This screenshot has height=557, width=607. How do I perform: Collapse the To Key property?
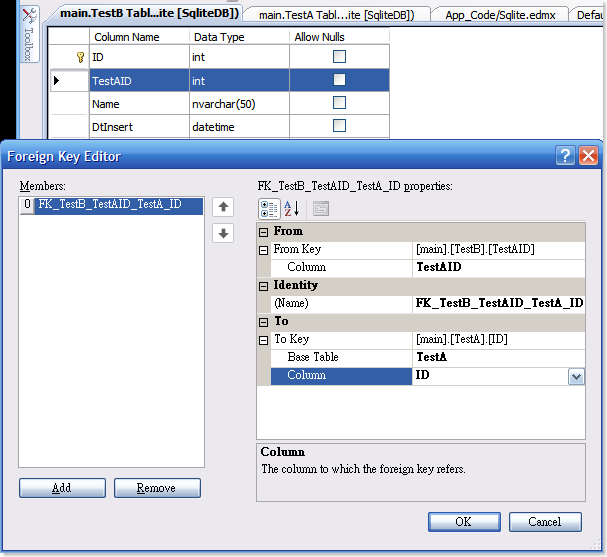pos(264,340)
